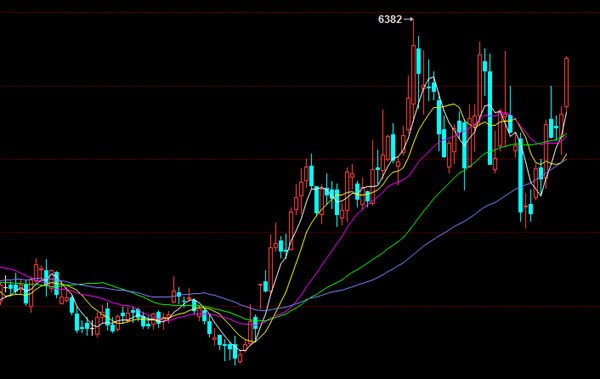The image size is (600, 379).
Task: Select the cyan candle at the first rally peak
Action: point(311,176)
